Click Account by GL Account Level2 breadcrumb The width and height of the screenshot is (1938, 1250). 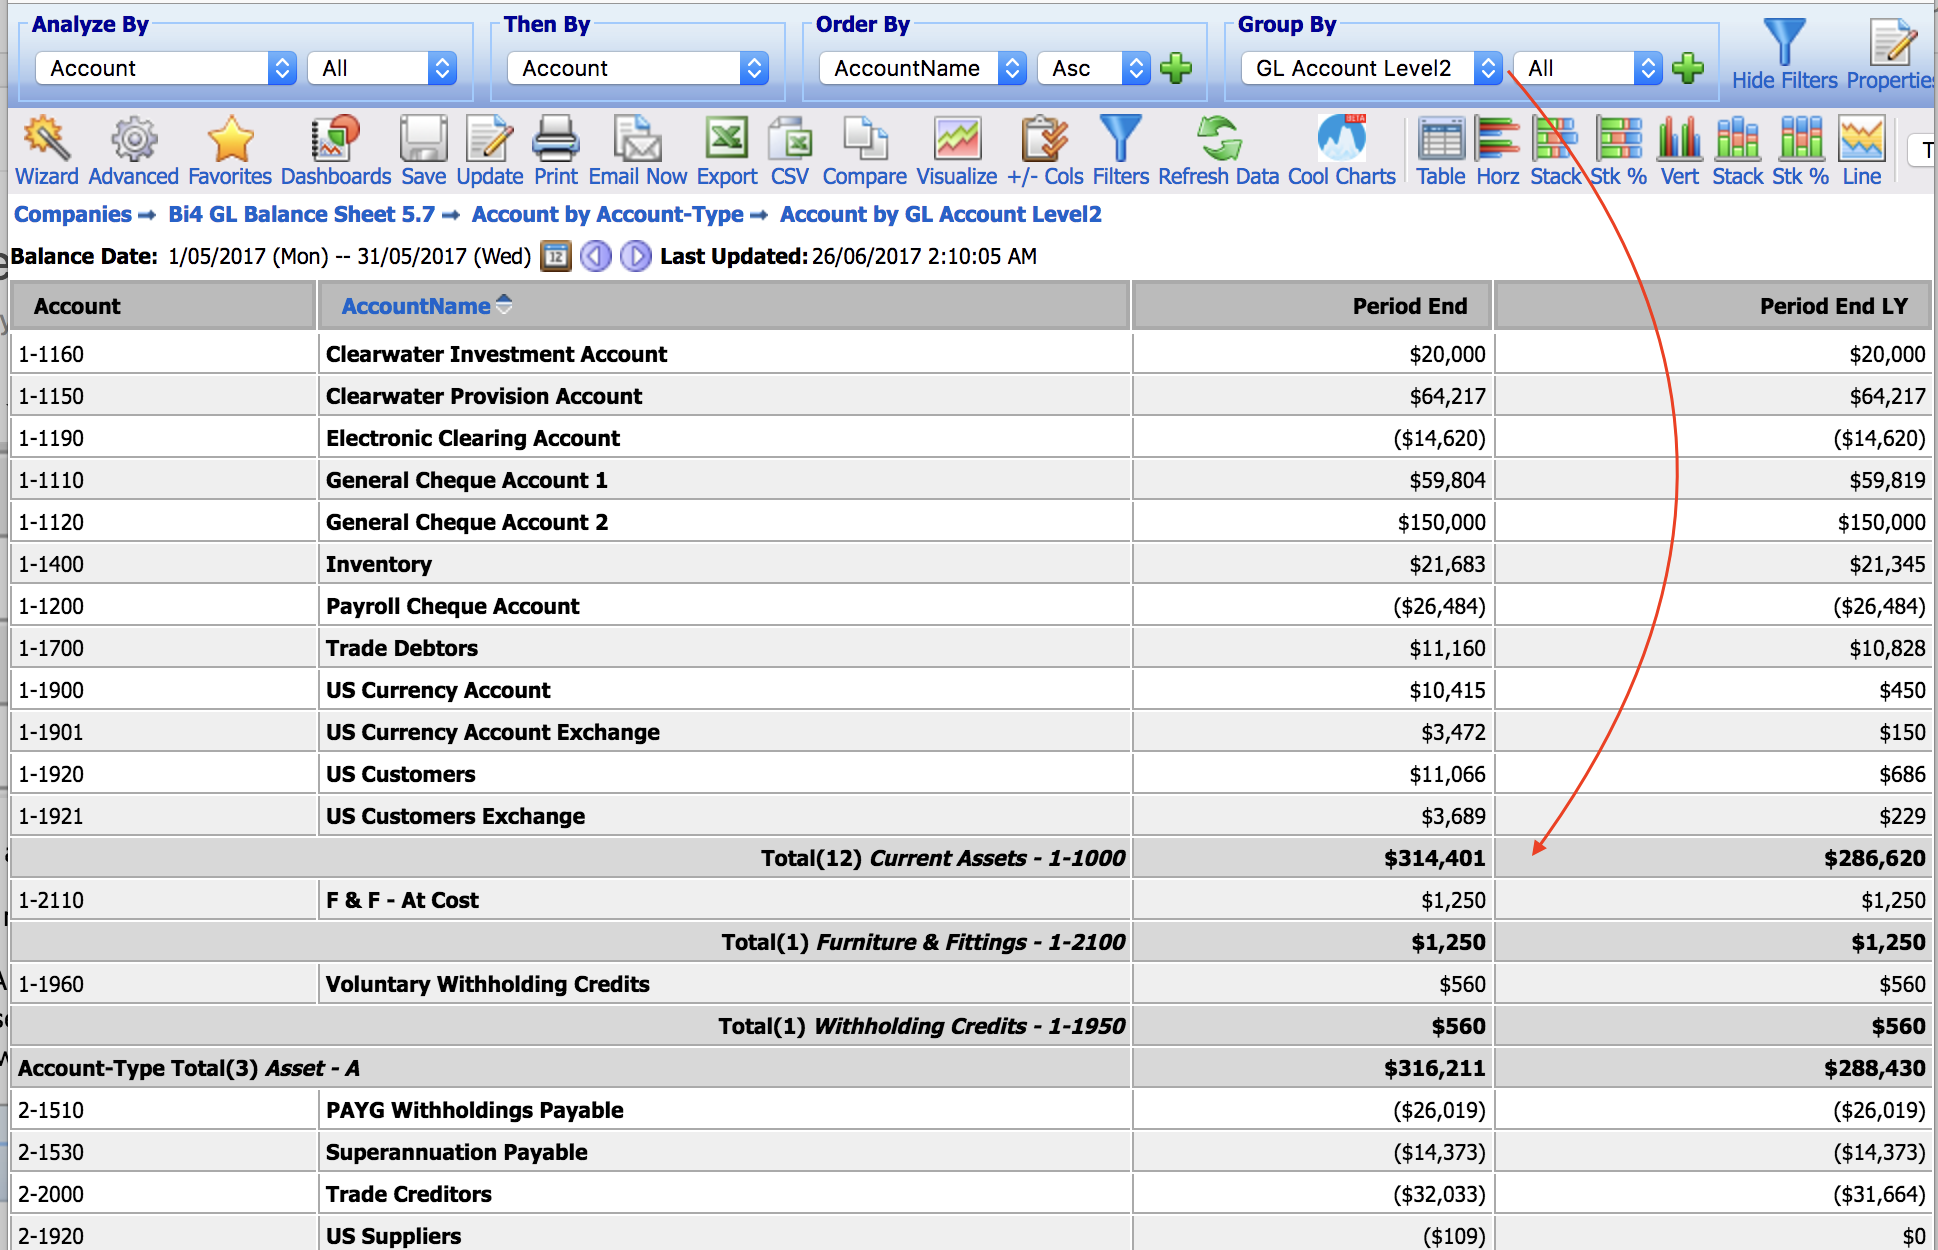tap(941, 214)
